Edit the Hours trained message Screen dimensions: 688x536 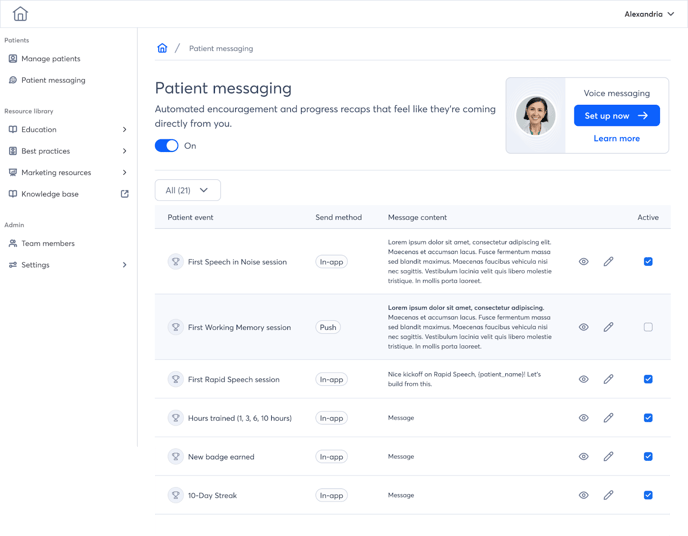pyautogui.click(x=608, y=418)
